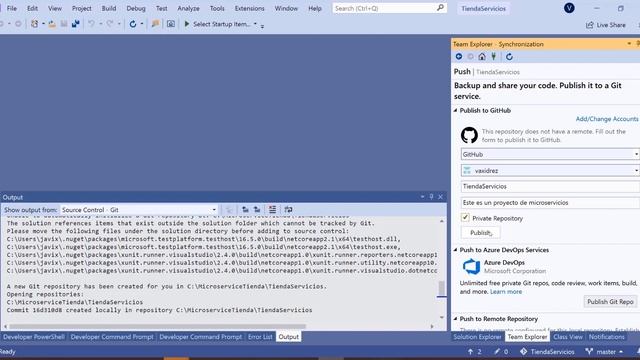
Task: Collapse Push to Azure DevOps Services section
Action: (456, 250)
